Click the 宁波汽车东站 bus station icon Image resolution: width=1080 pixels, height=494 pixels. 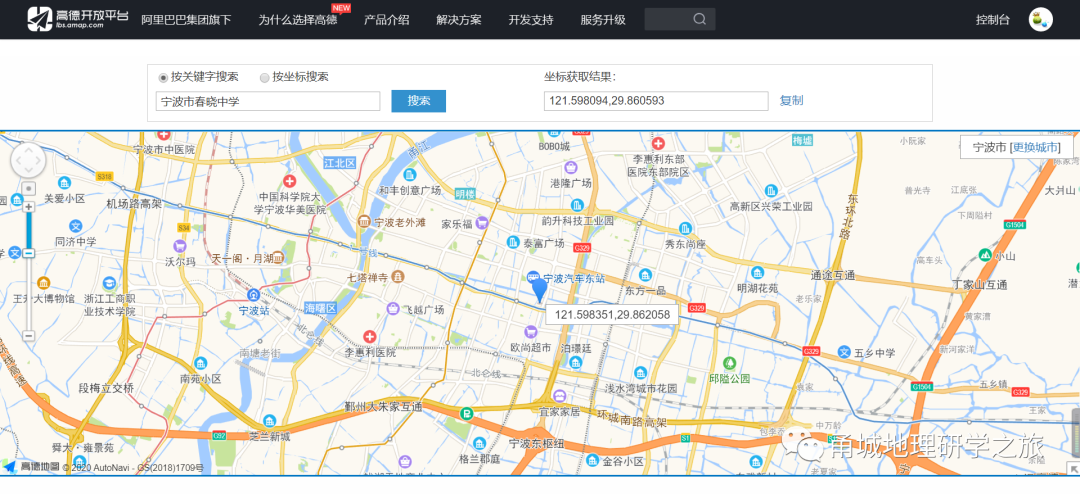point(534,278)
